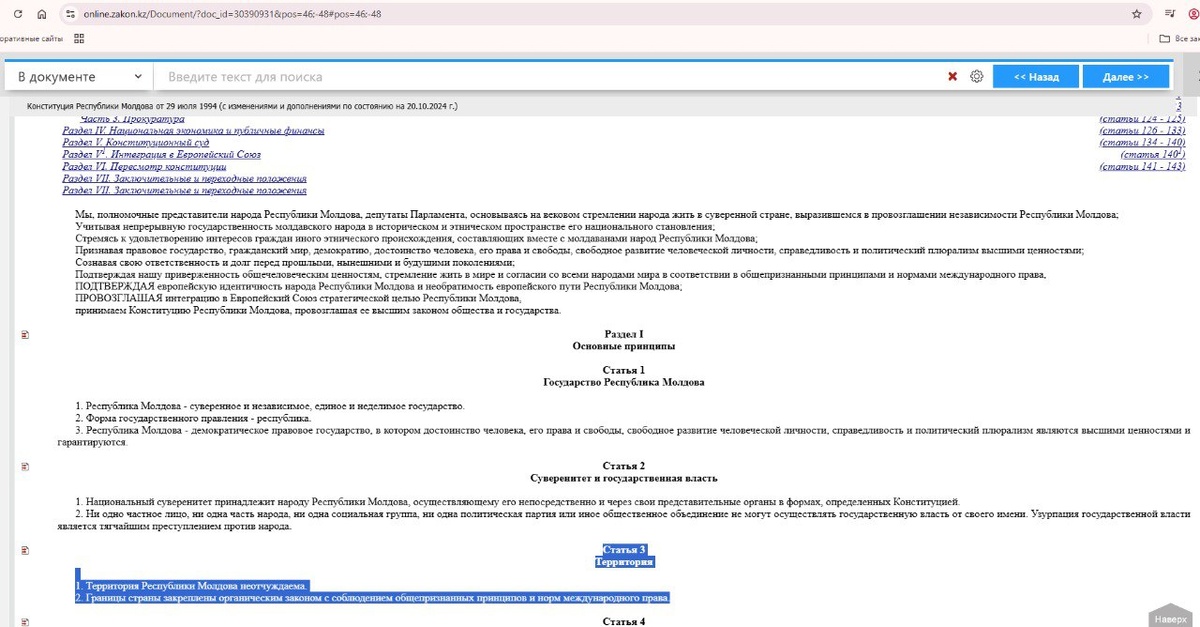Click the 'оративные сайты' bookmark in bookmarks bar
The width and height of the screenshot is (1200, 627).
(32, 39)
